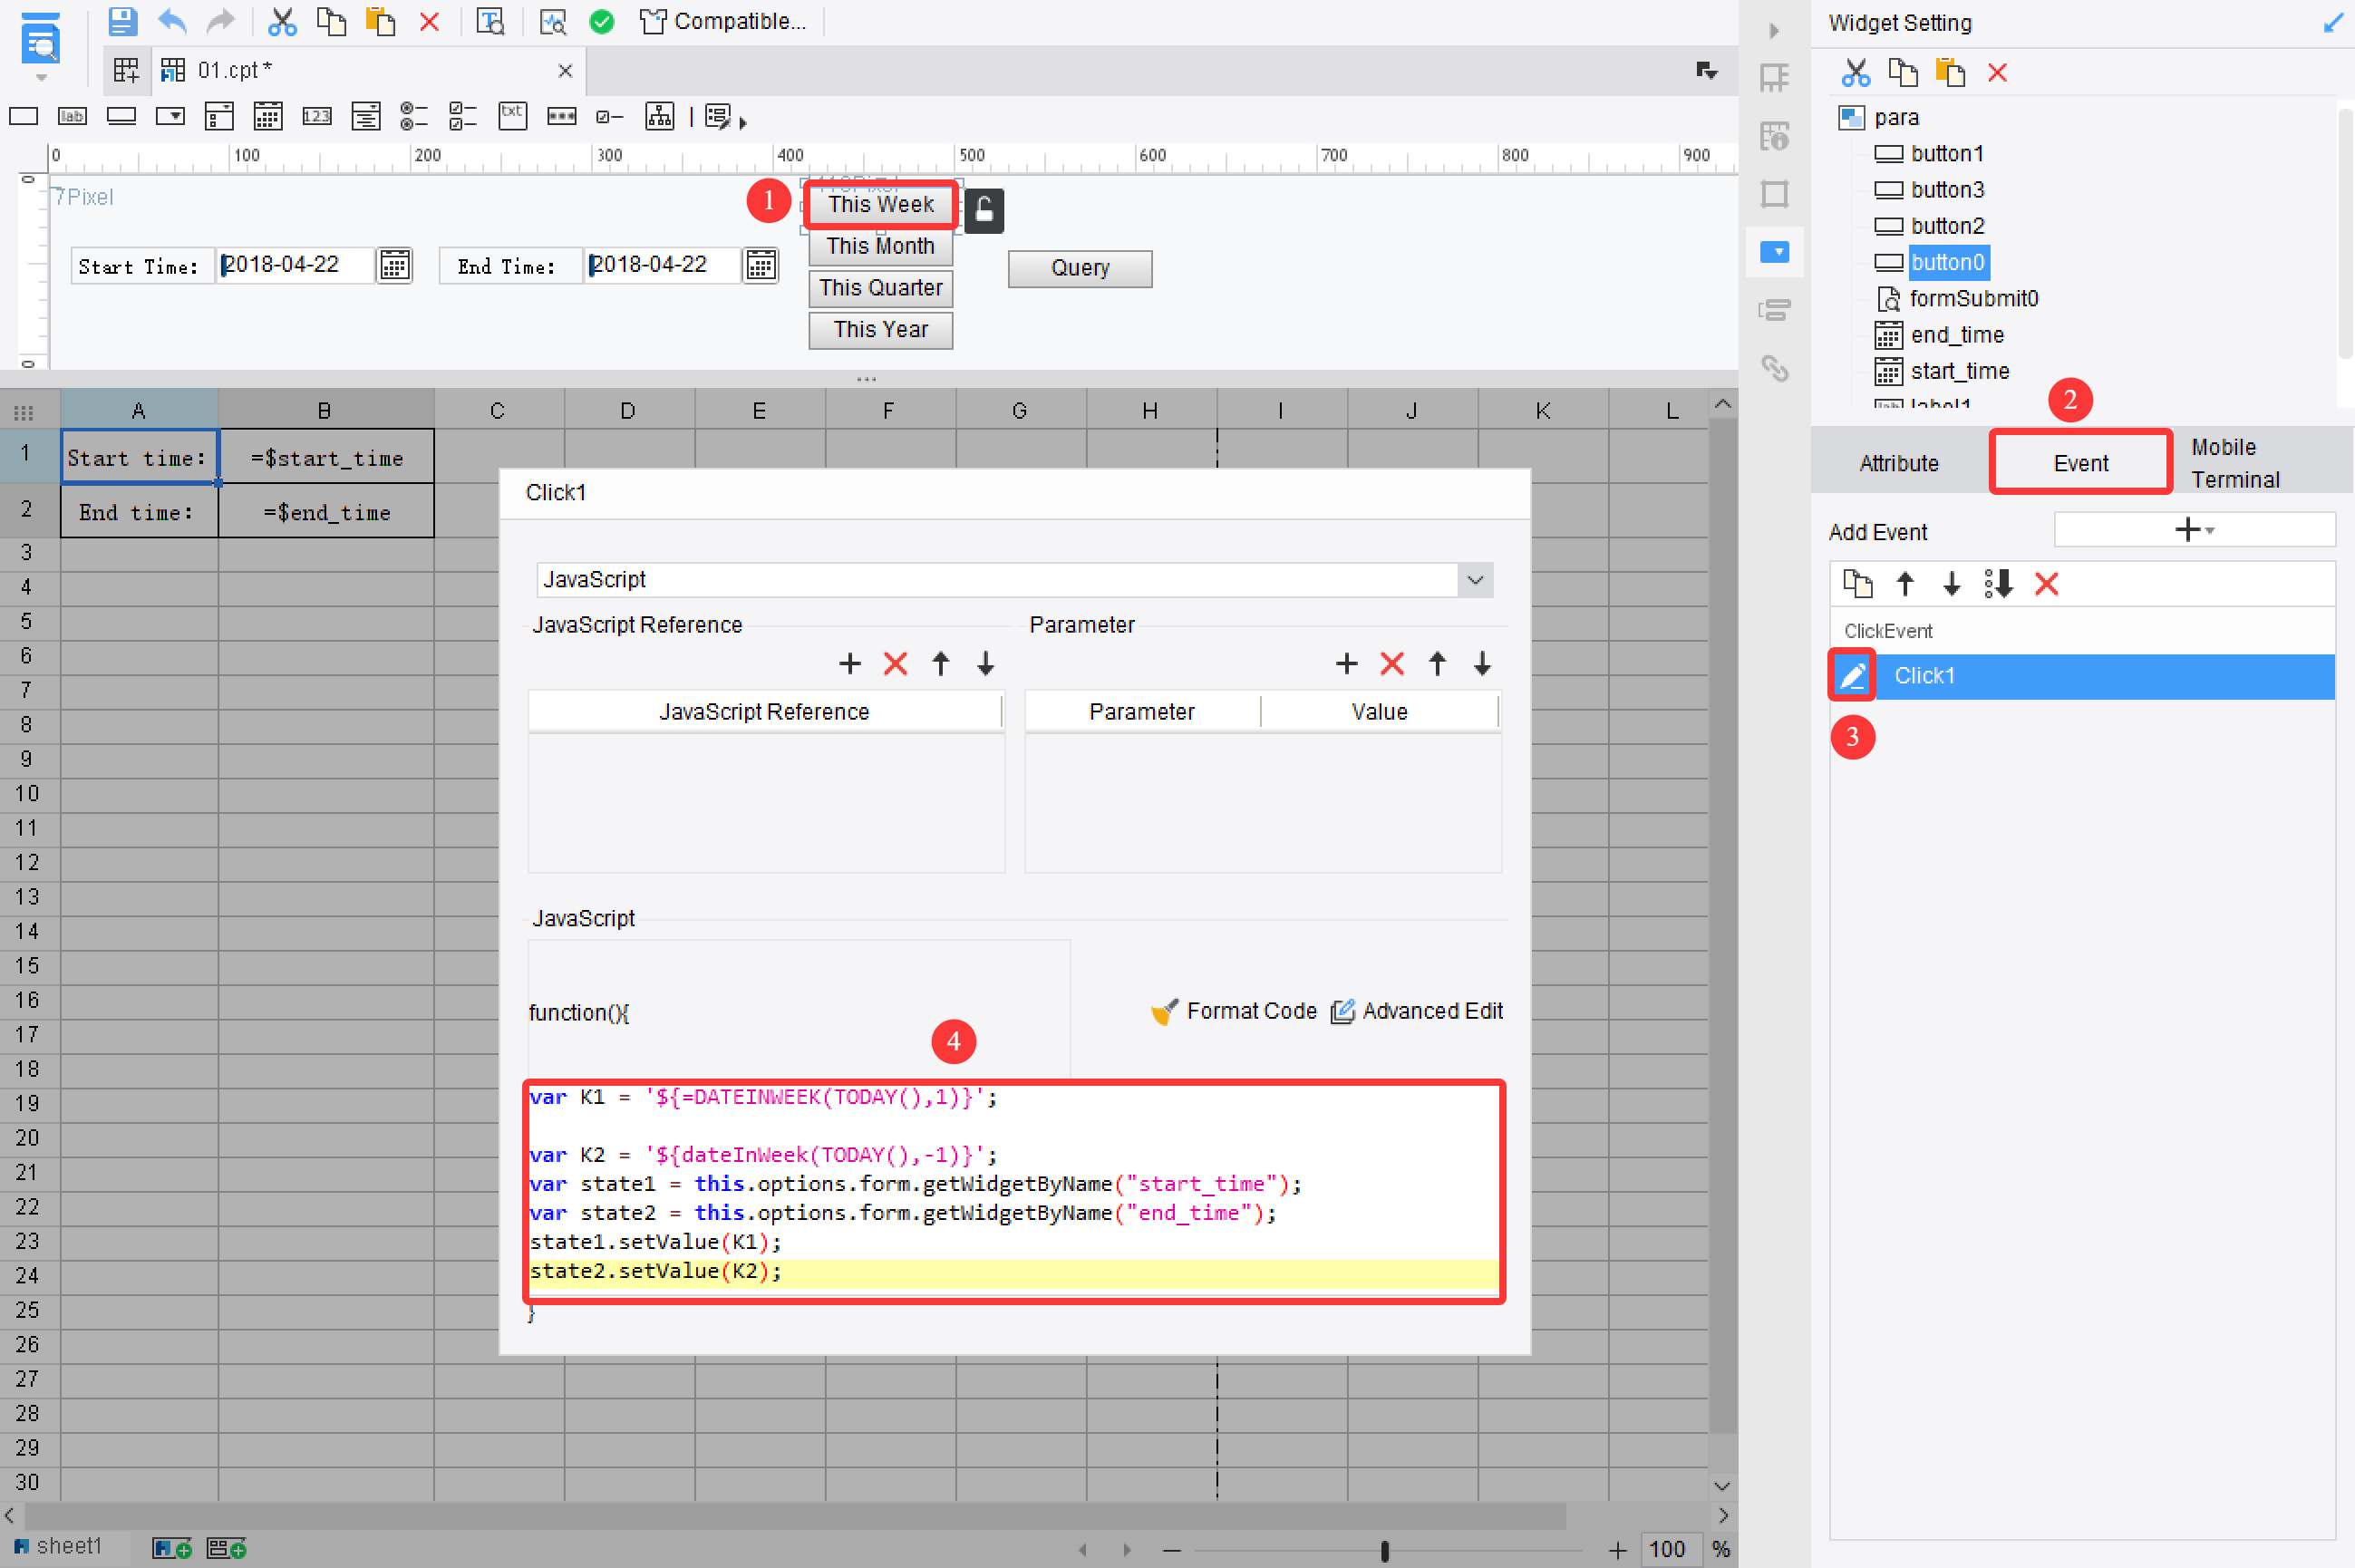The image size is (2355, 1568).
Task: Click the Query button
Action: [1079, 268]
